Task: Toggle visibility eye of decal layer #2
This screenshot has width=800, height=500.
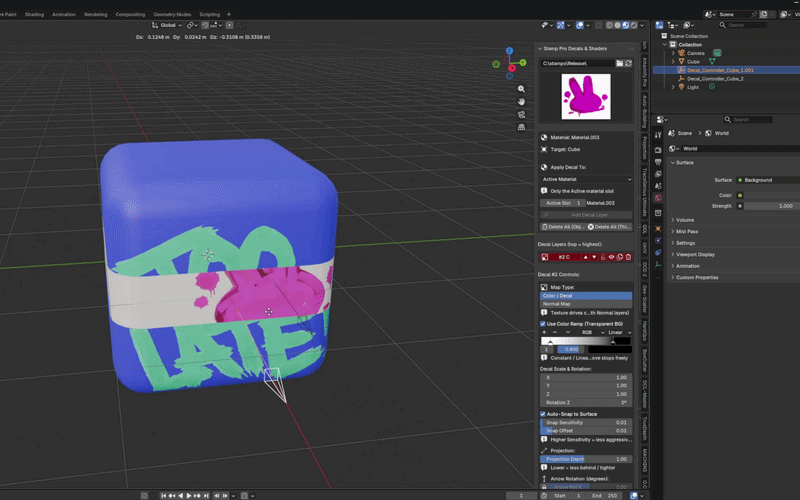Action: pos(611,257)
